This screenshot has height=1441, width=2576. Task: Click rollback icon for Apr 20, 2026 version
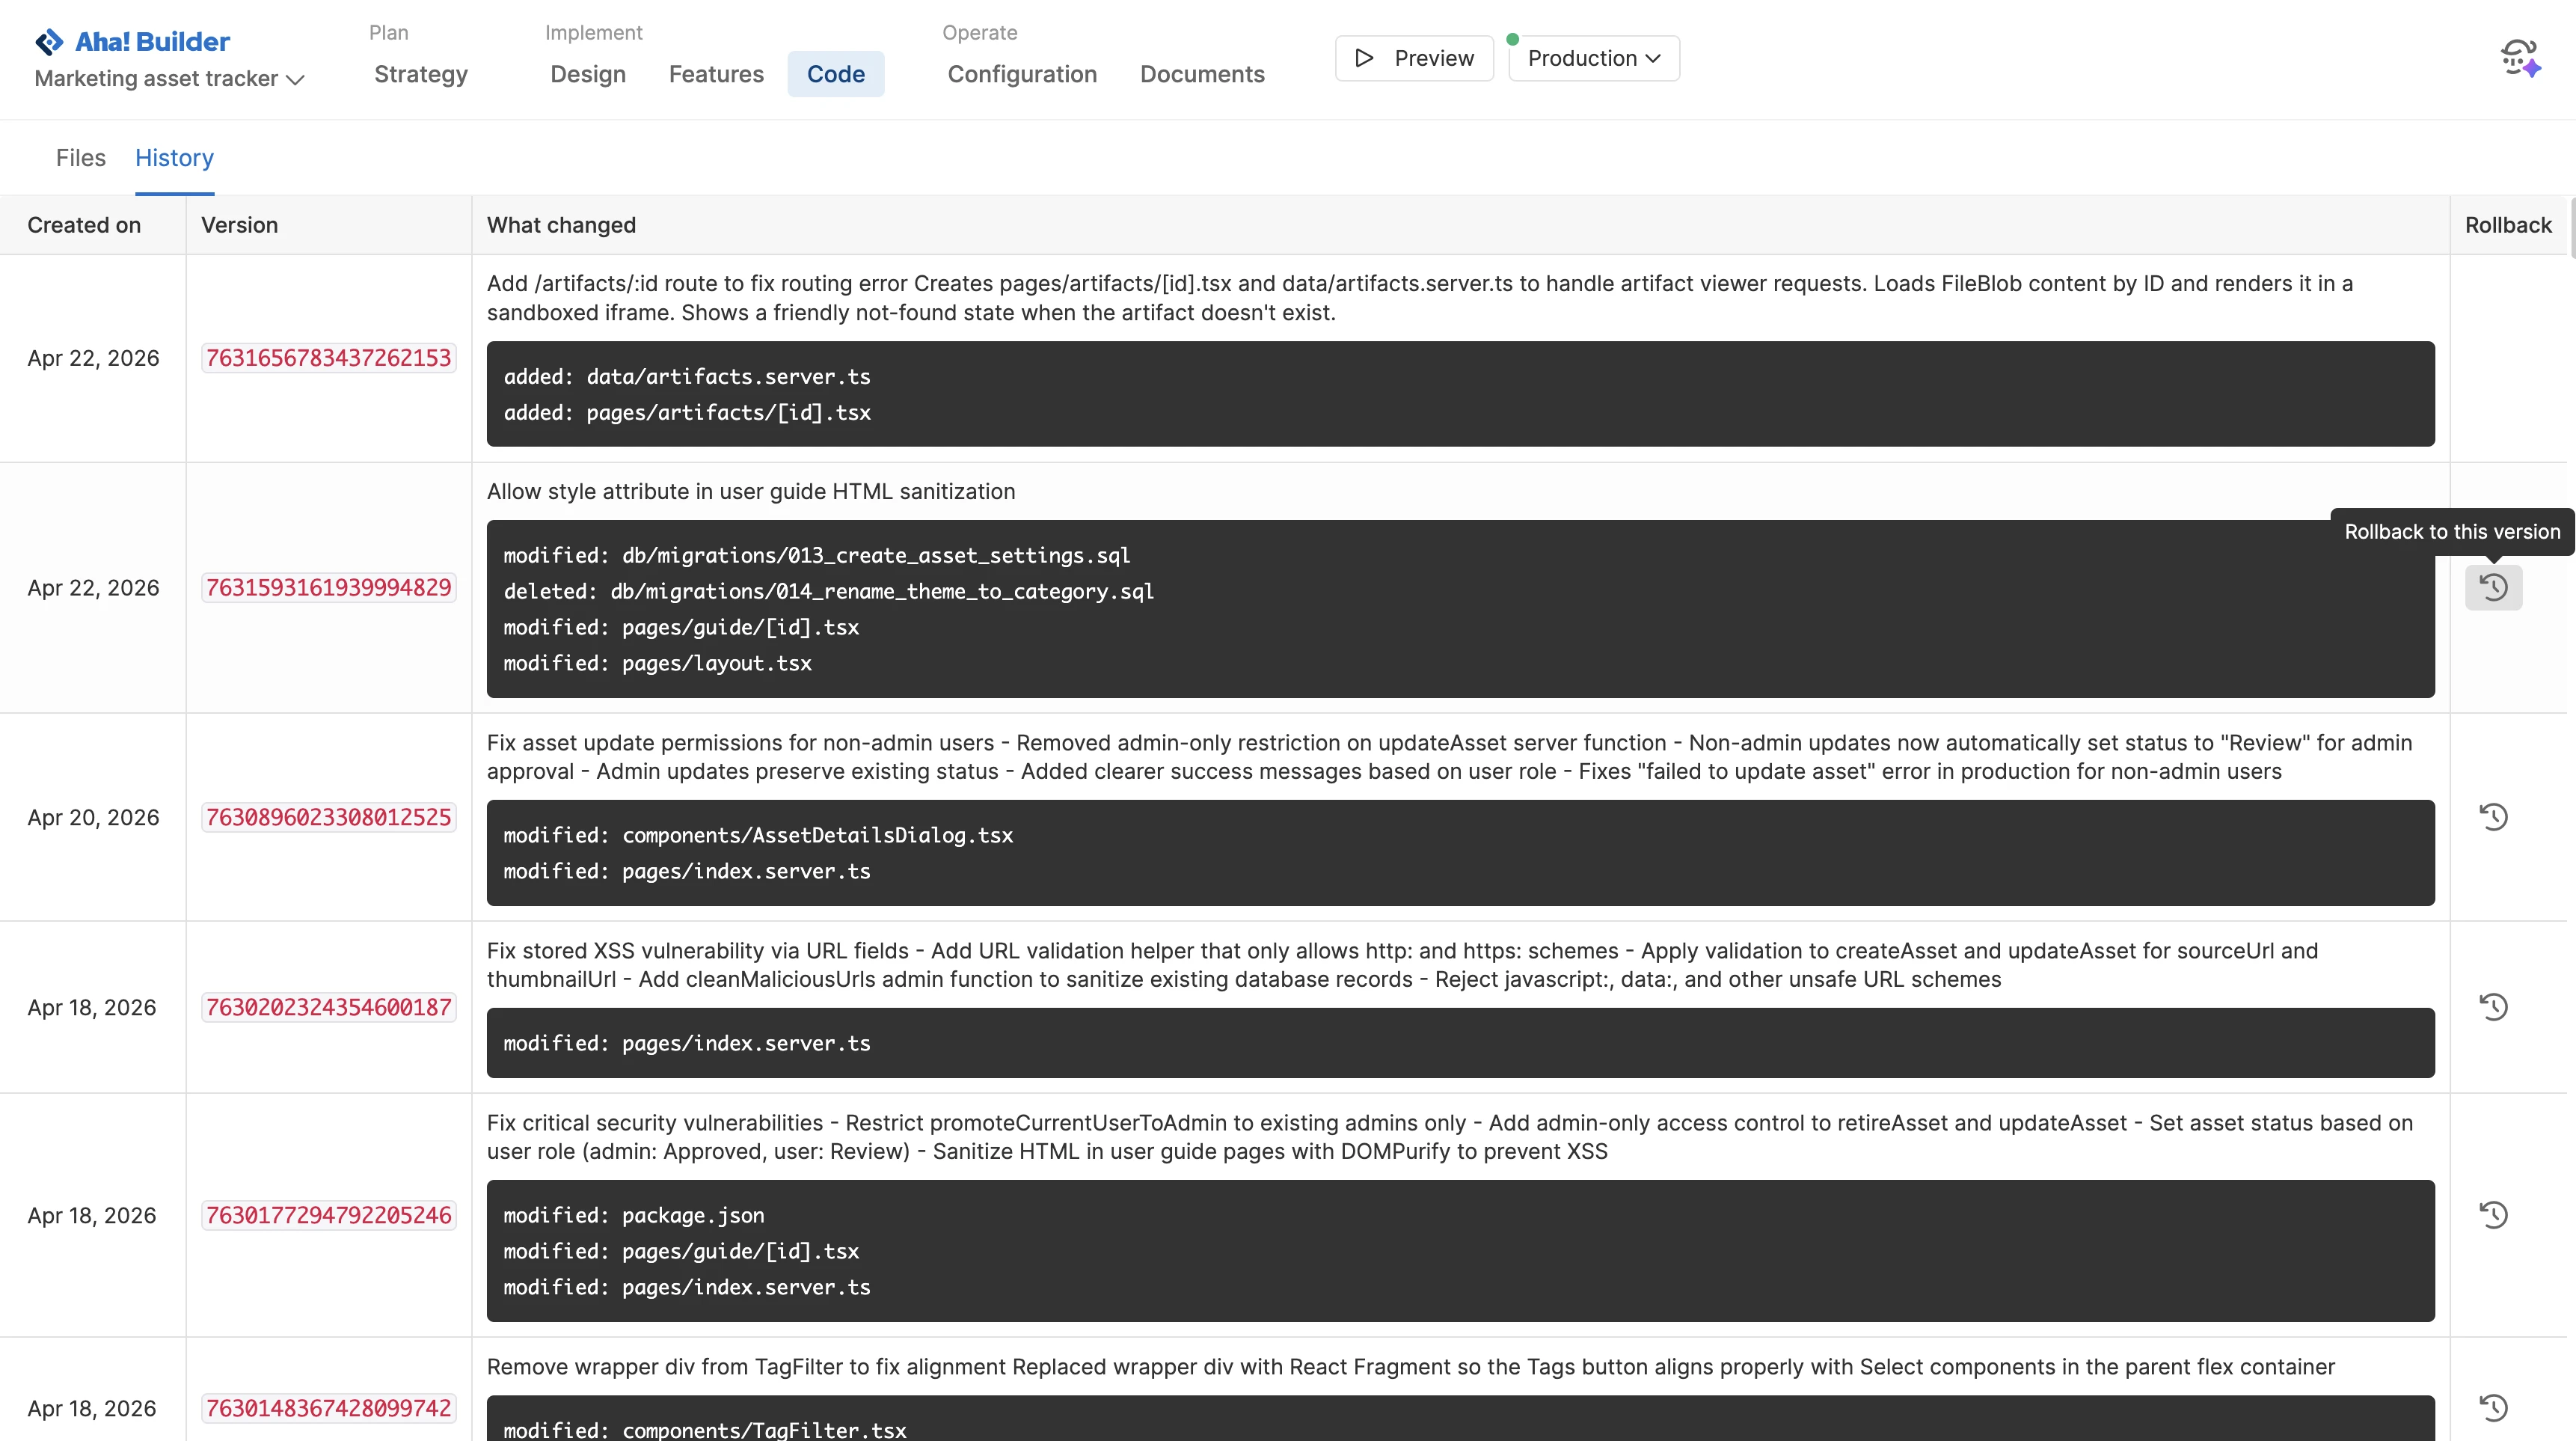click(2493, 817)
